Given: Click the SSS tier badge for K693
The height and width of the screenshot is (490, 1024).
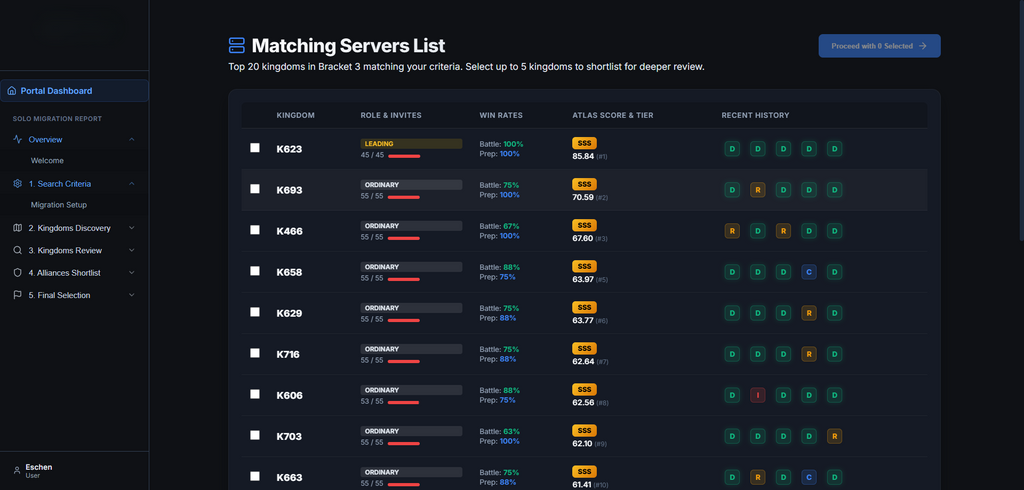Looking at the screenshot, I should (x=584, y=184).
